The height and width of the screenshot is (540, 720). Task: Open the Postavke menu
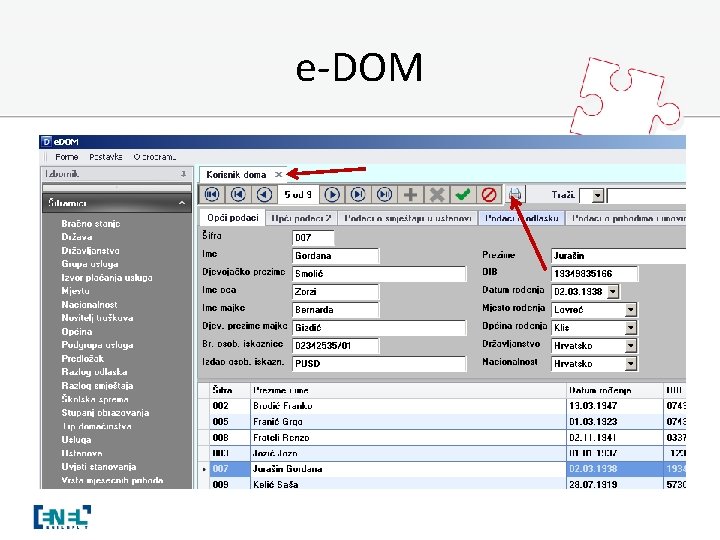point(106,157)
